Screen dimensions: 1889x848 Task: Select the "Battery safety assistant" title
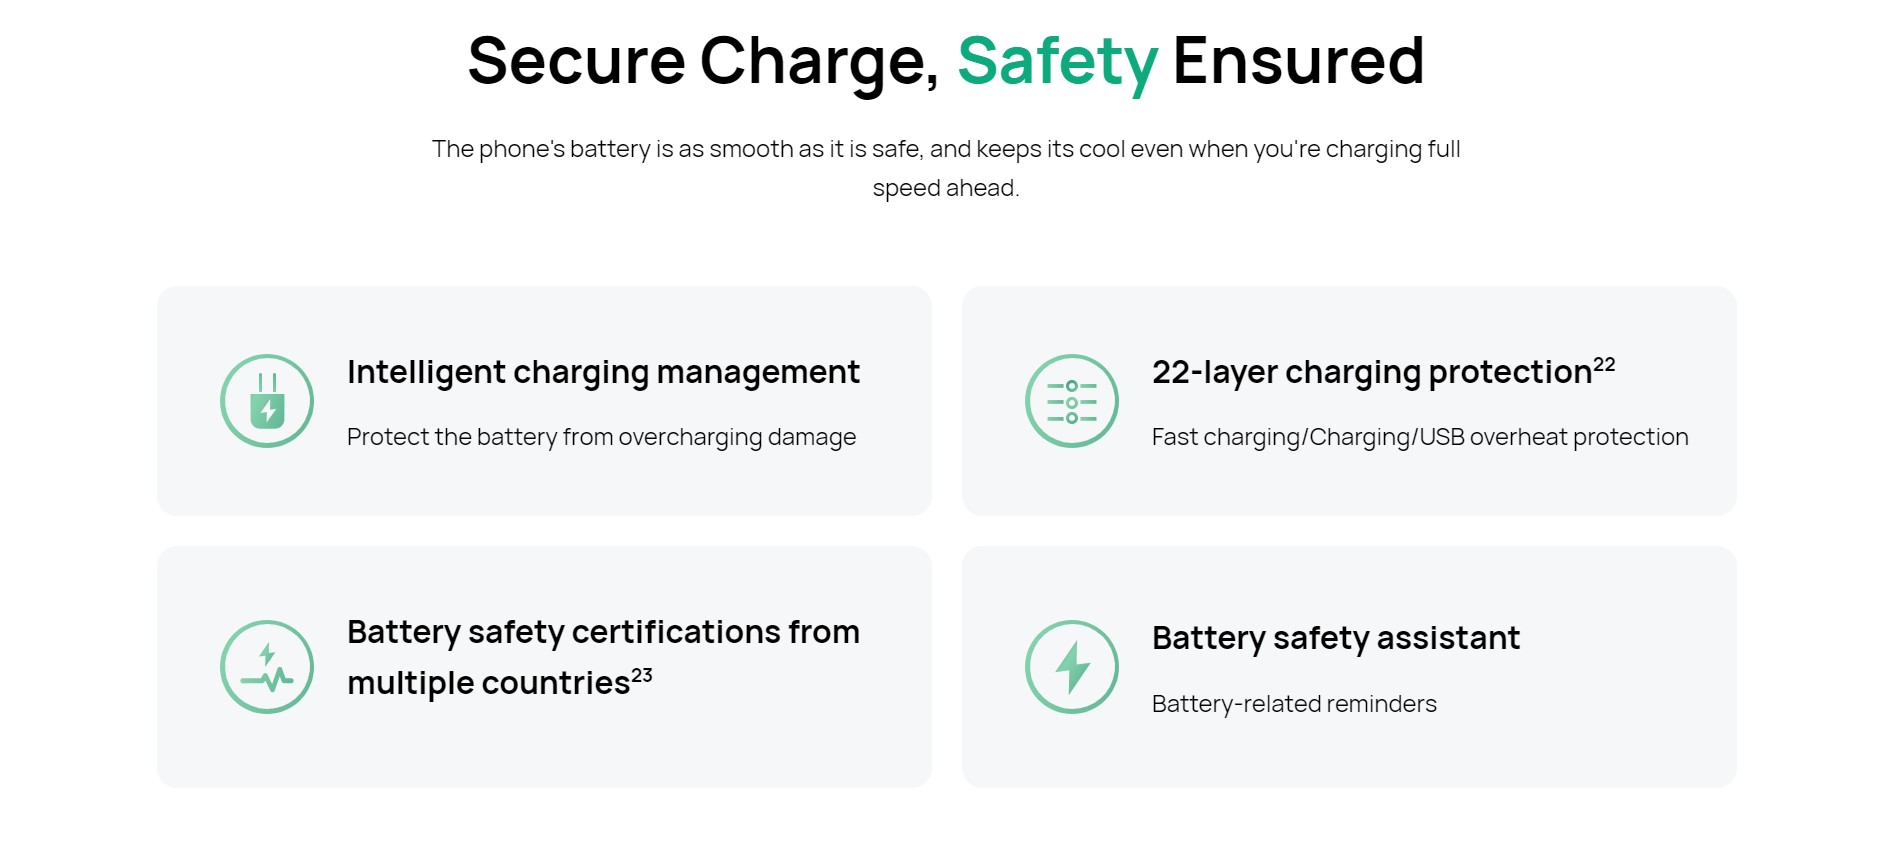1335,638
